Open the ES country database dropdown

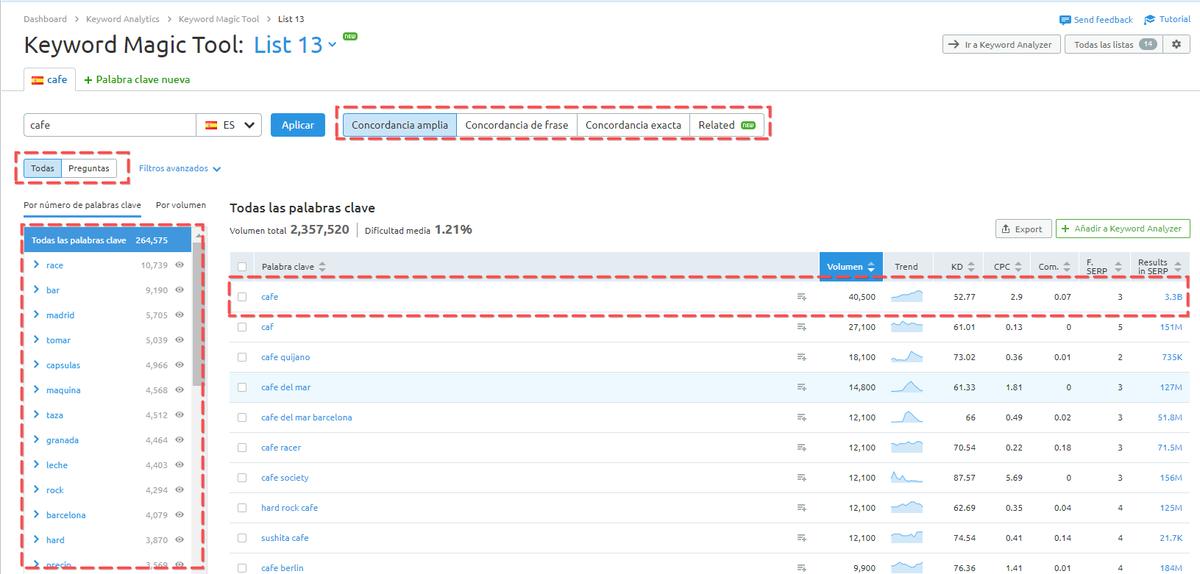click(229, 125)
